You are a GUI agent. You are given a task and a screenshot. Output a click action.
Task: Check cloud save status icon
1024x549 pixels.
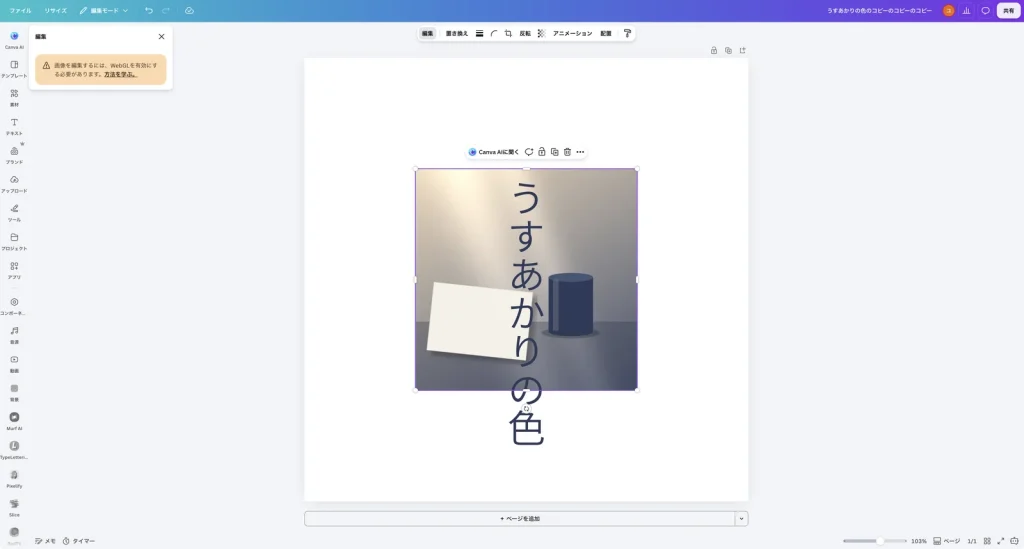[x=189, y=10]
